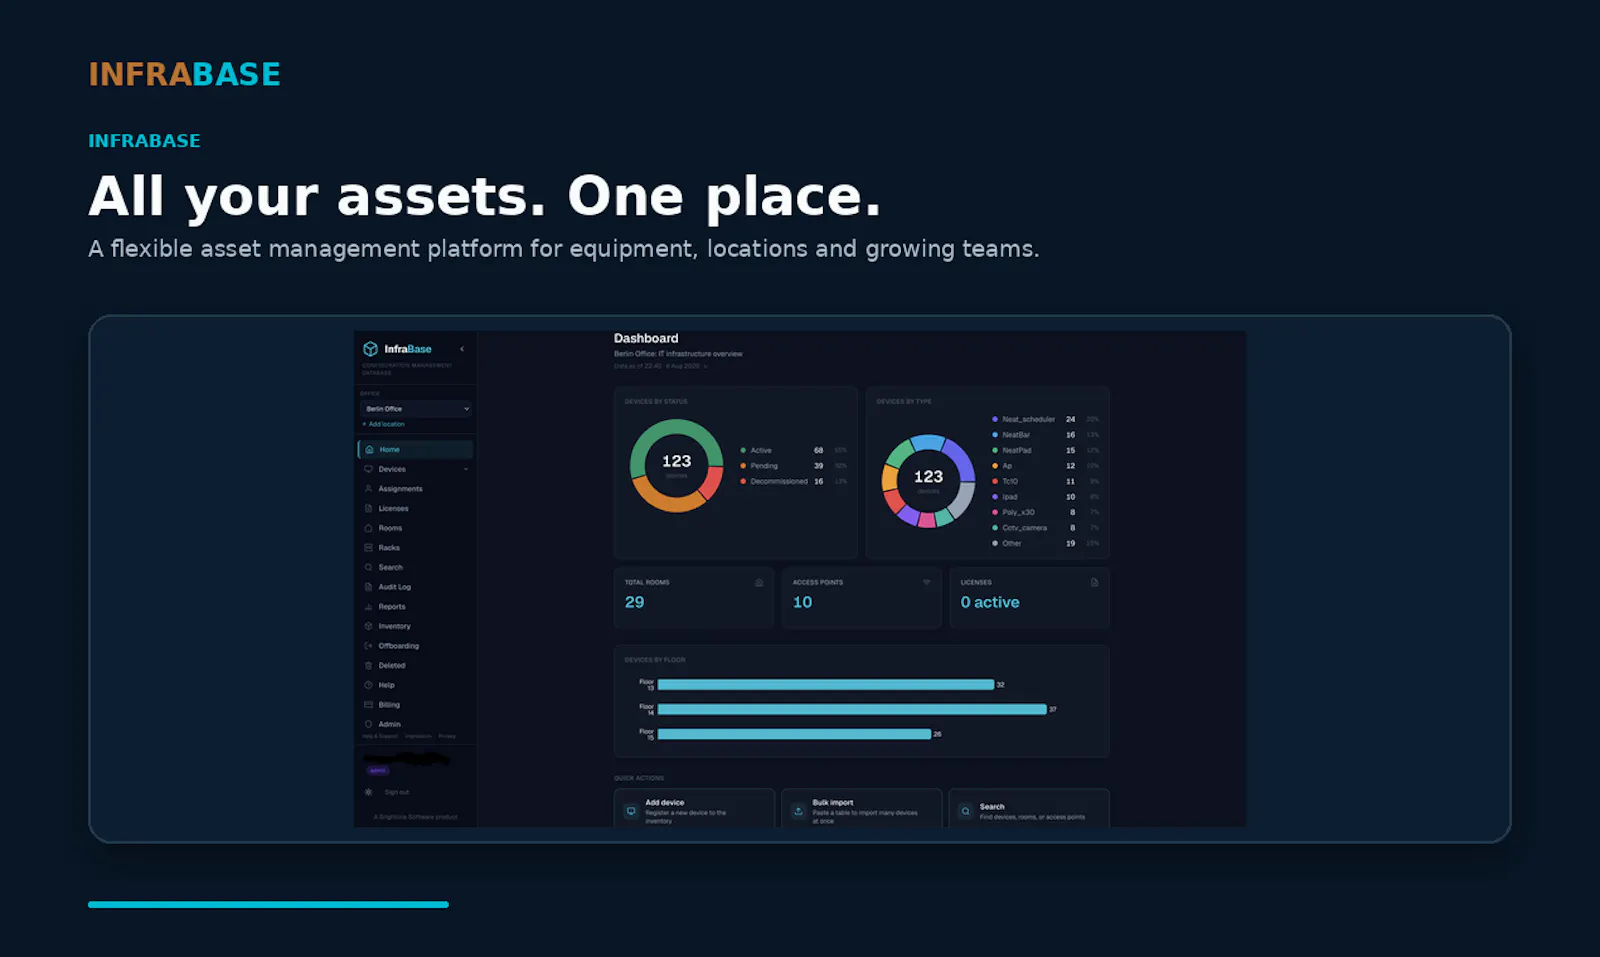1600x957 pixels.
Task: Open the Audit Log sidebar entry
Action: pos(415,587)
